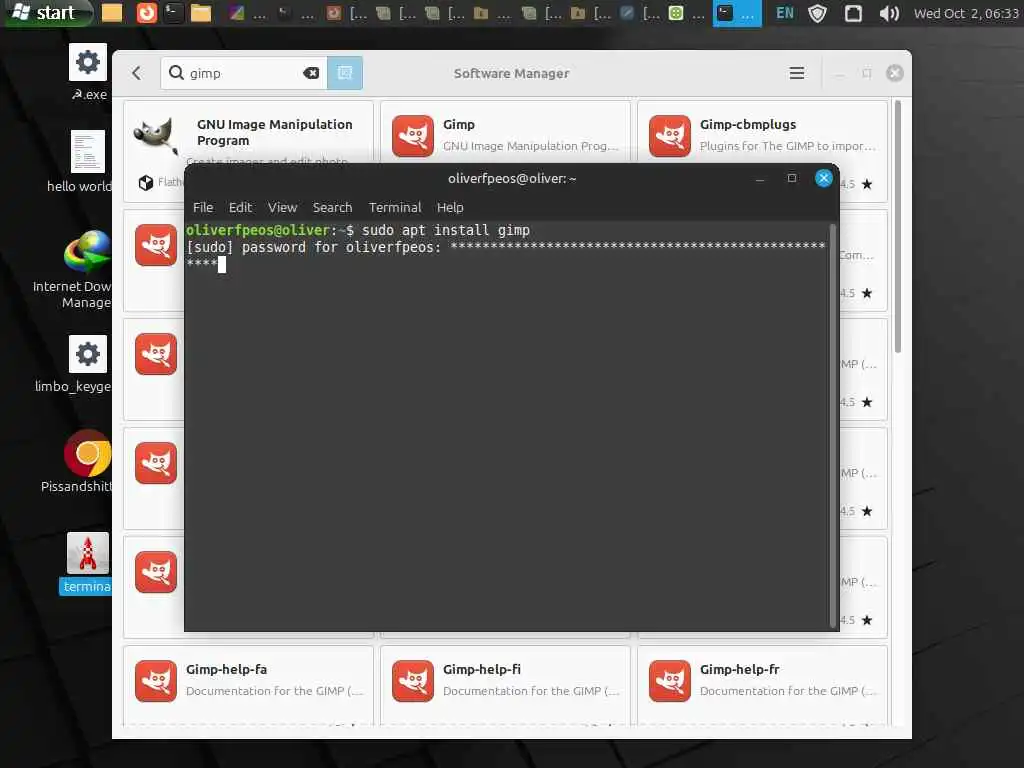The height and width of the screenshot is (768, 1024).
Task: Open the start menu button
Action: pos(46,12)
